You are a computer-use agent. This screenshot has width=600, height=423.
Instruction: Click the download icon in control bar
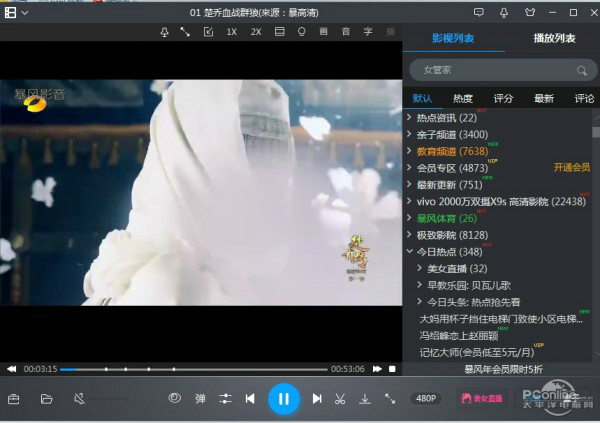click(365, 399)
